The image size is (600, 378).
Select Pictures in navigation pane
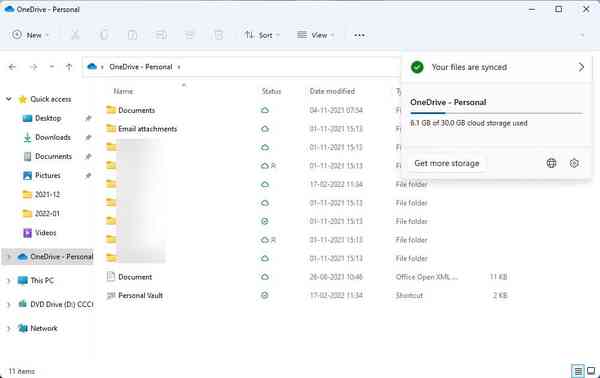[x=48, y=176]
